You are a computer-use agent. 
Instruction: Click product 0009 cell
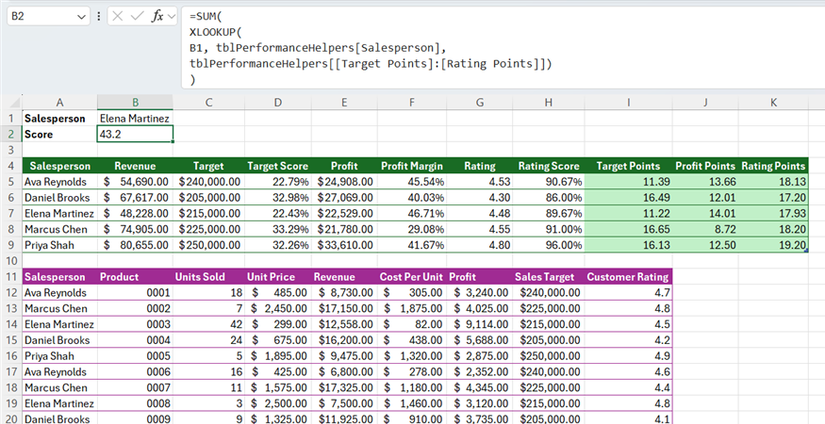tap(135, 419)
